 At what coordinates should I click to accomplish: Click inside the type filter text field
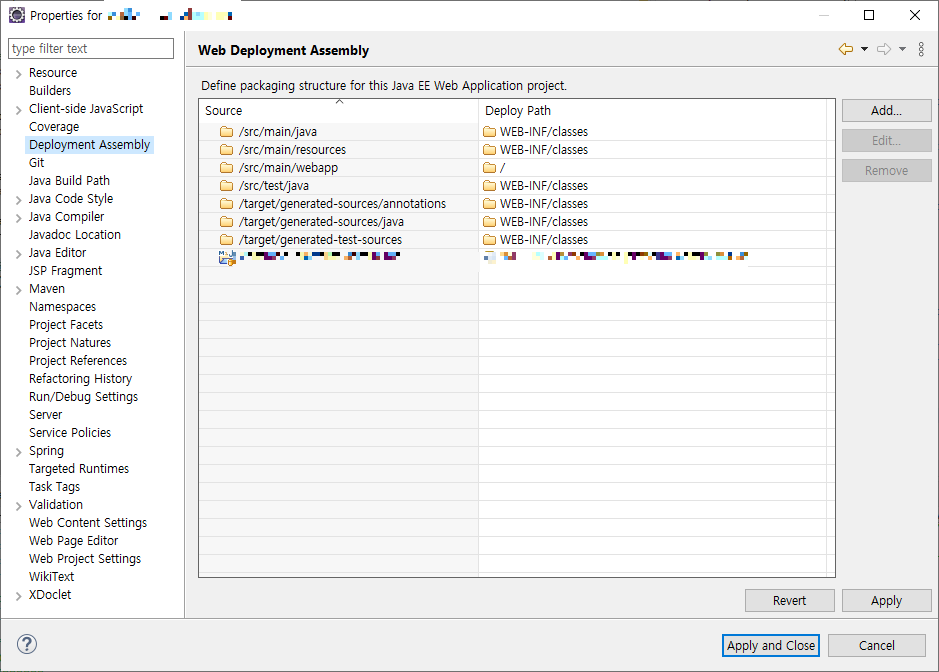click(90, 48)
